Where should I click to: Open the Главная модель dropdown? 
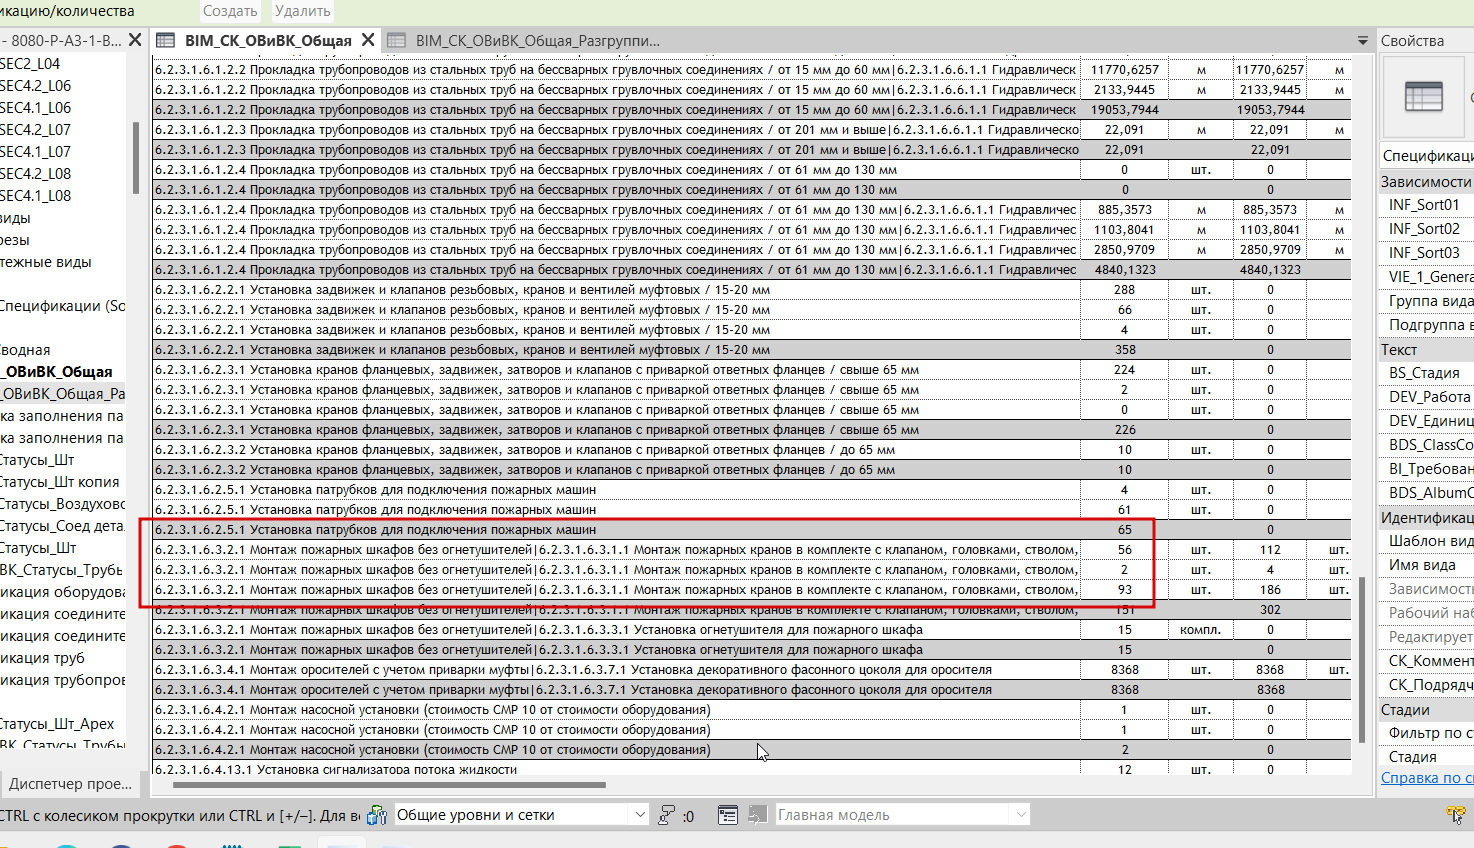pos(1020,815)
